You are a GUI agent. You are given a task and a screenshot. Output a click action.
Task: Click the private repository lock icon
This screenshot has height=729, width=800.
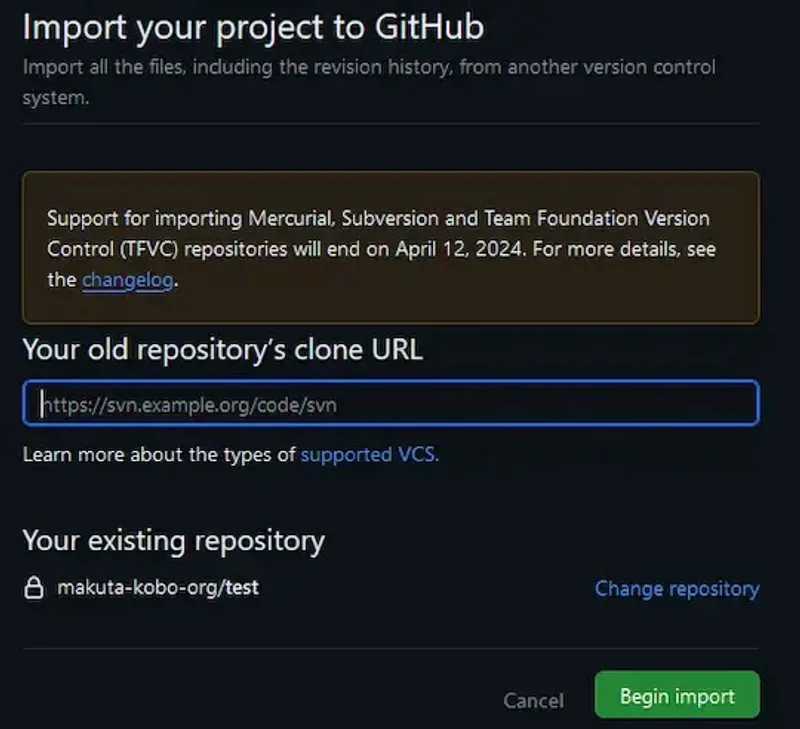34,588
